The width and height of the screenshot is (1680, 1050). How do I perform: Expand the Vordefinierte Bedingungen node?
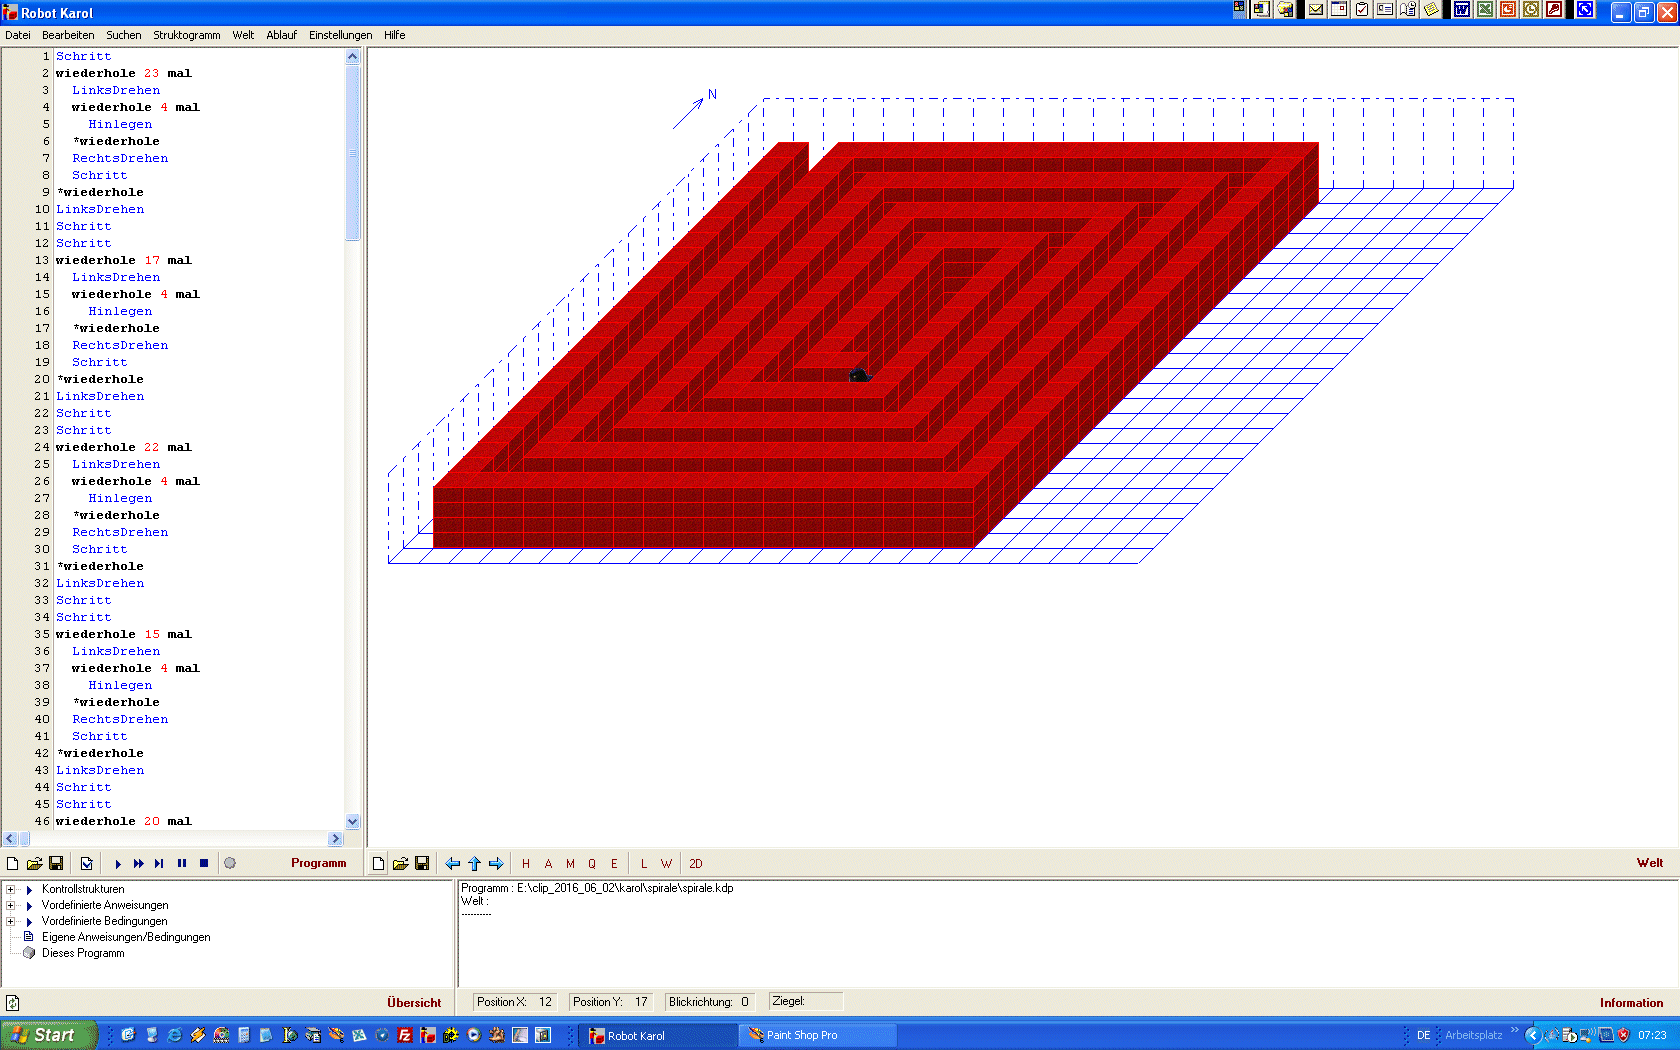coord(11,921)
